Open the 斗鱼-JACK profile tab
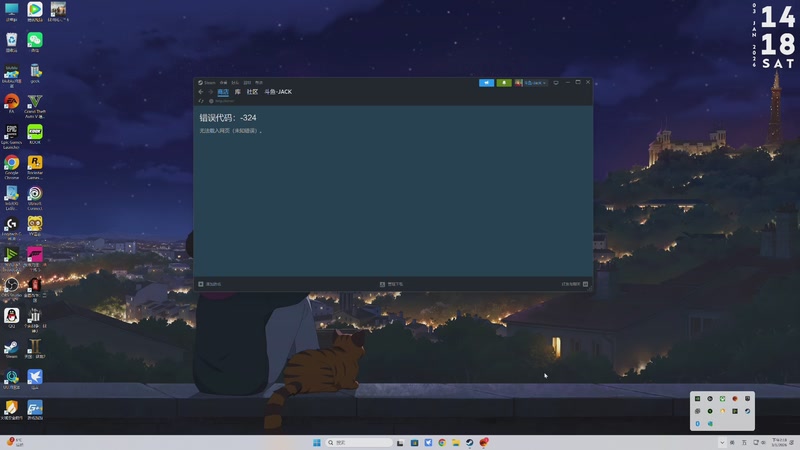Image resolution: width=800 pixels, height=450 pixels. (x=278, y=92)
